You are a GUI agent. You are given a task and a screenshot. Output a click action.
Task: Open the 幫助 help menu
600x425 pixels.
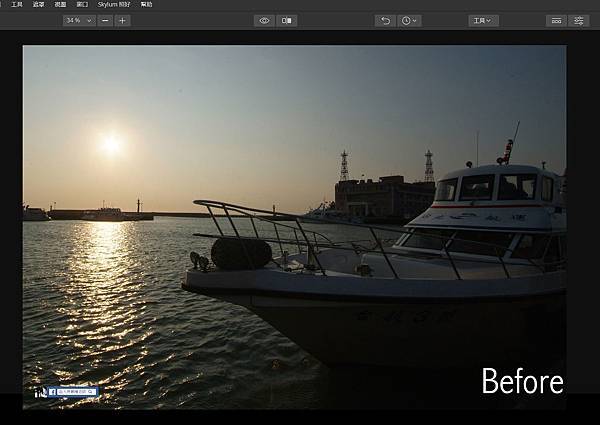(x=147, y=5)
